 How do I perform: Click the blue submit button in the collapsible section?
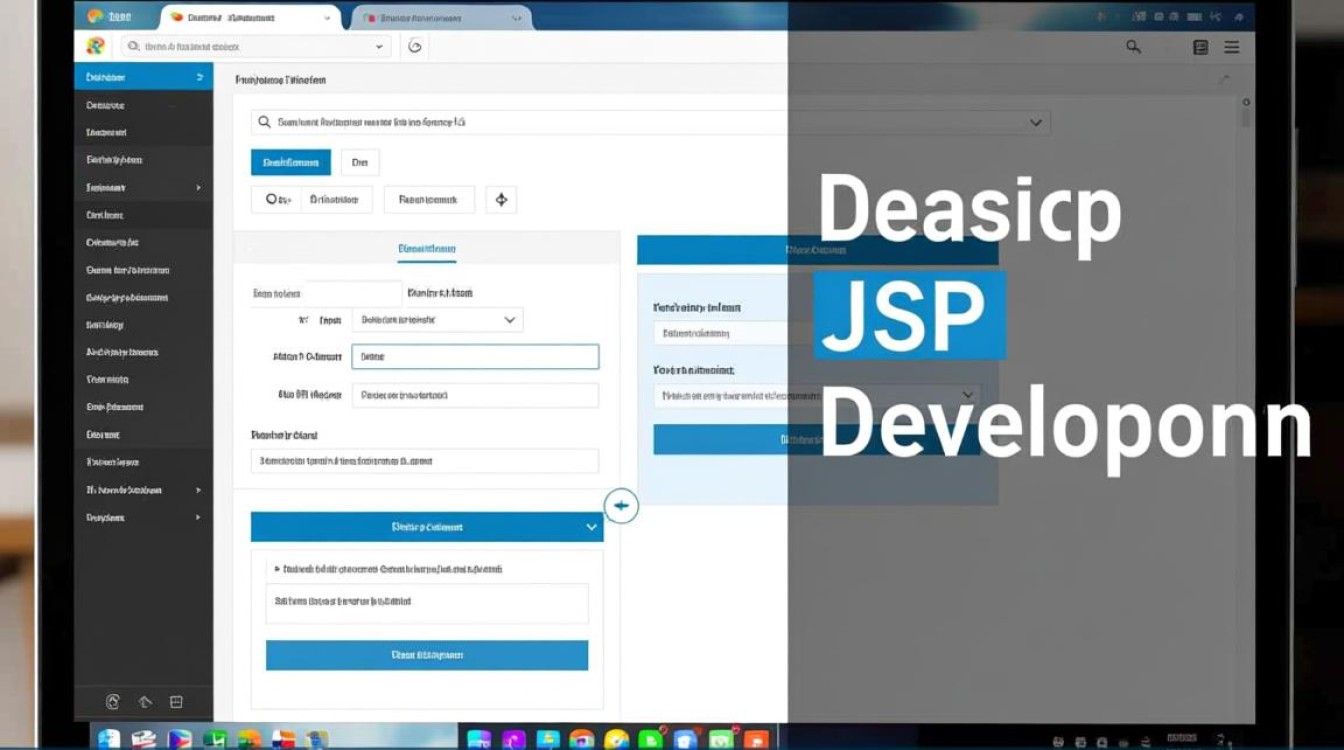(427, 655)
